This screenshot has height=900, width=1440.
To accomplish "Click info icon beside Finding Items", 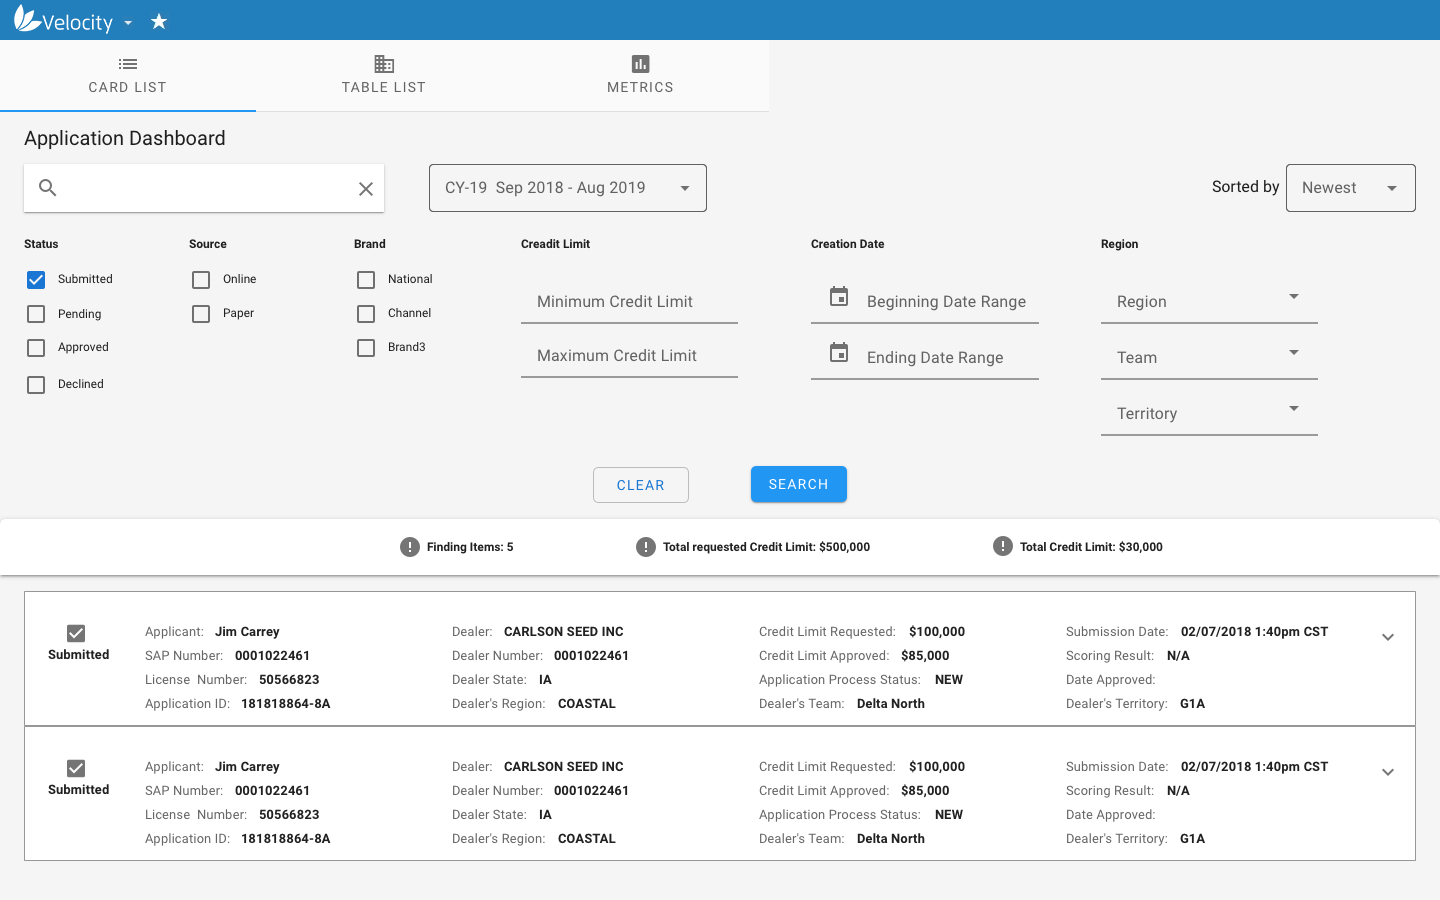I will point(410,547).
